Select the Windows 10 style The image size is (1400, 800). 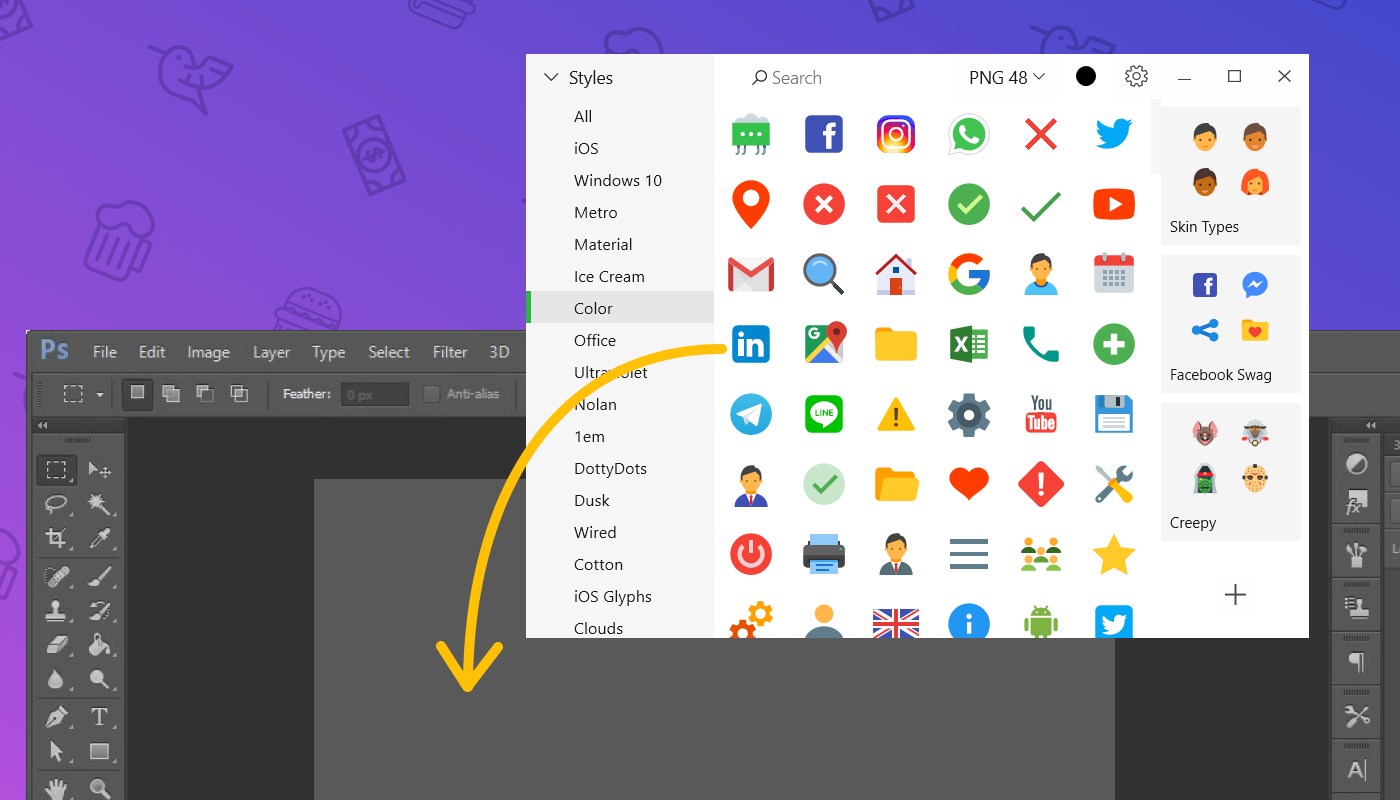tap(618, 180)
